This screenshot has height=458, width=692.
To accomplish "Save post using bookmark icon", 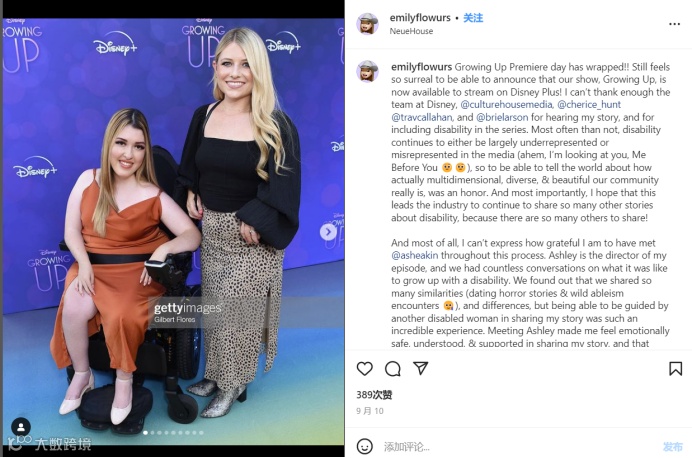I will (x=675, y=368).
